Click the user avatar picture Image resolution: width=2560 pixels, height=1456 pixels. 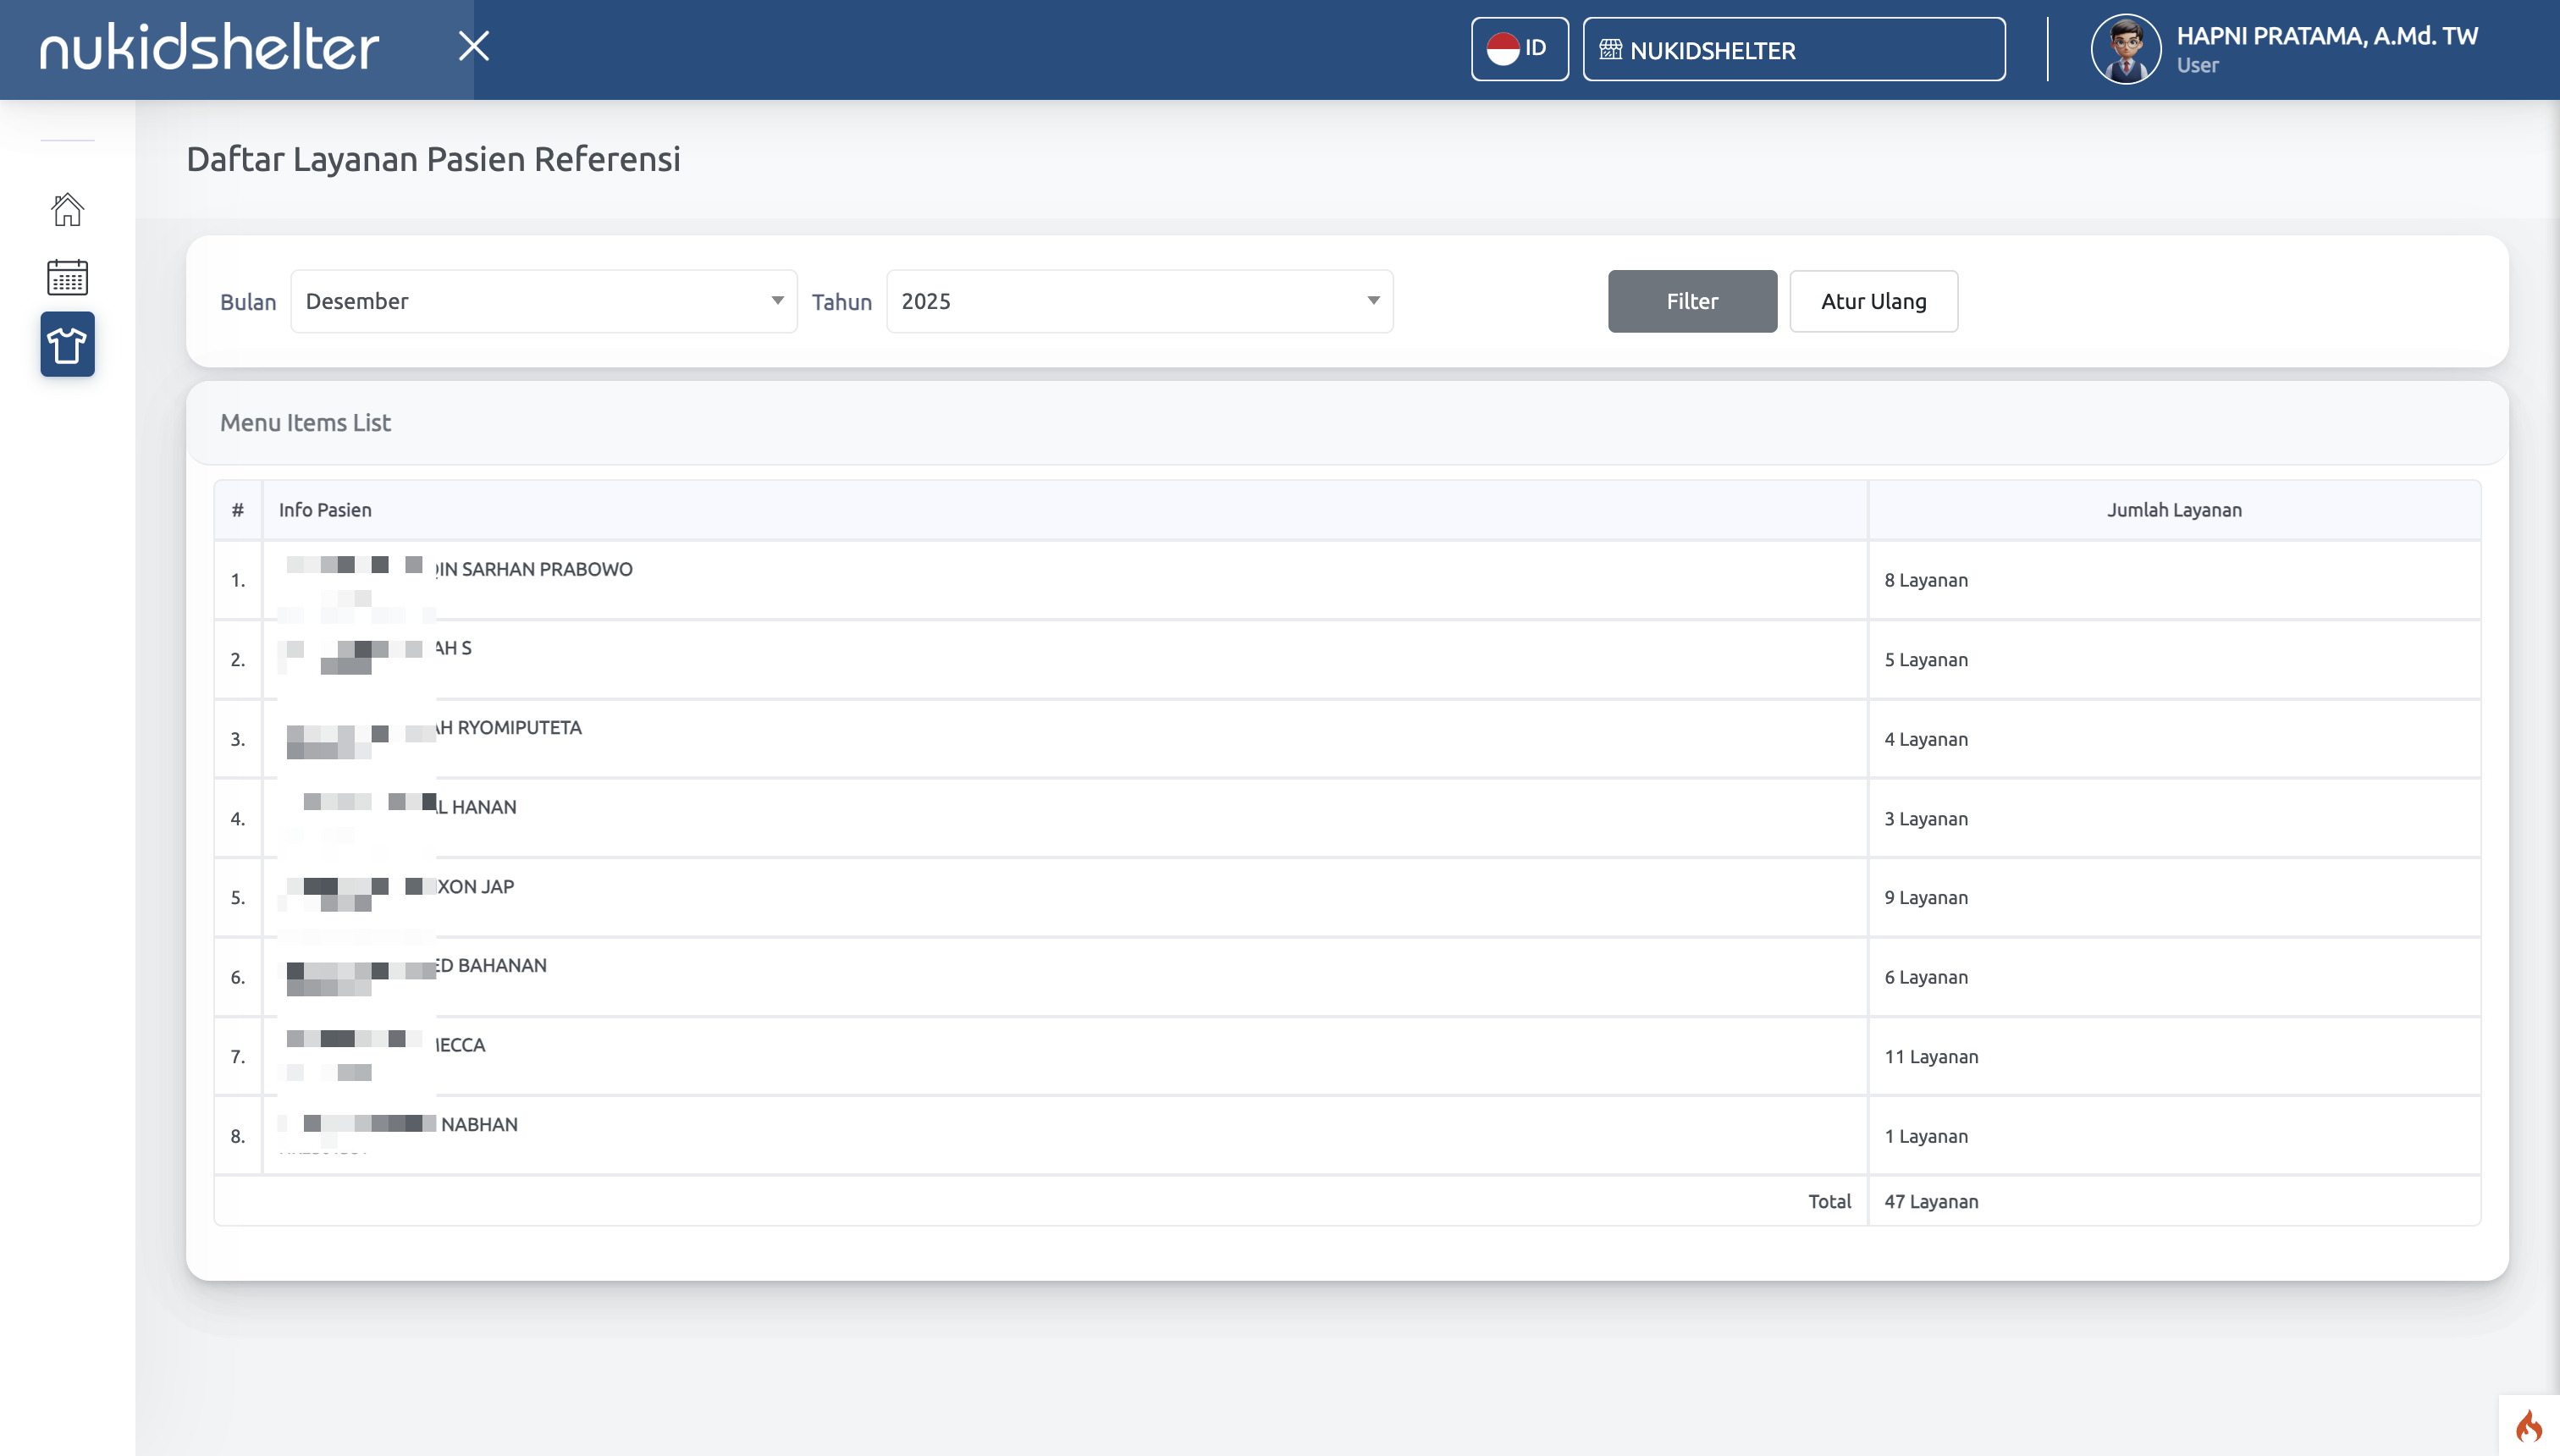[x=2125, y=49]
